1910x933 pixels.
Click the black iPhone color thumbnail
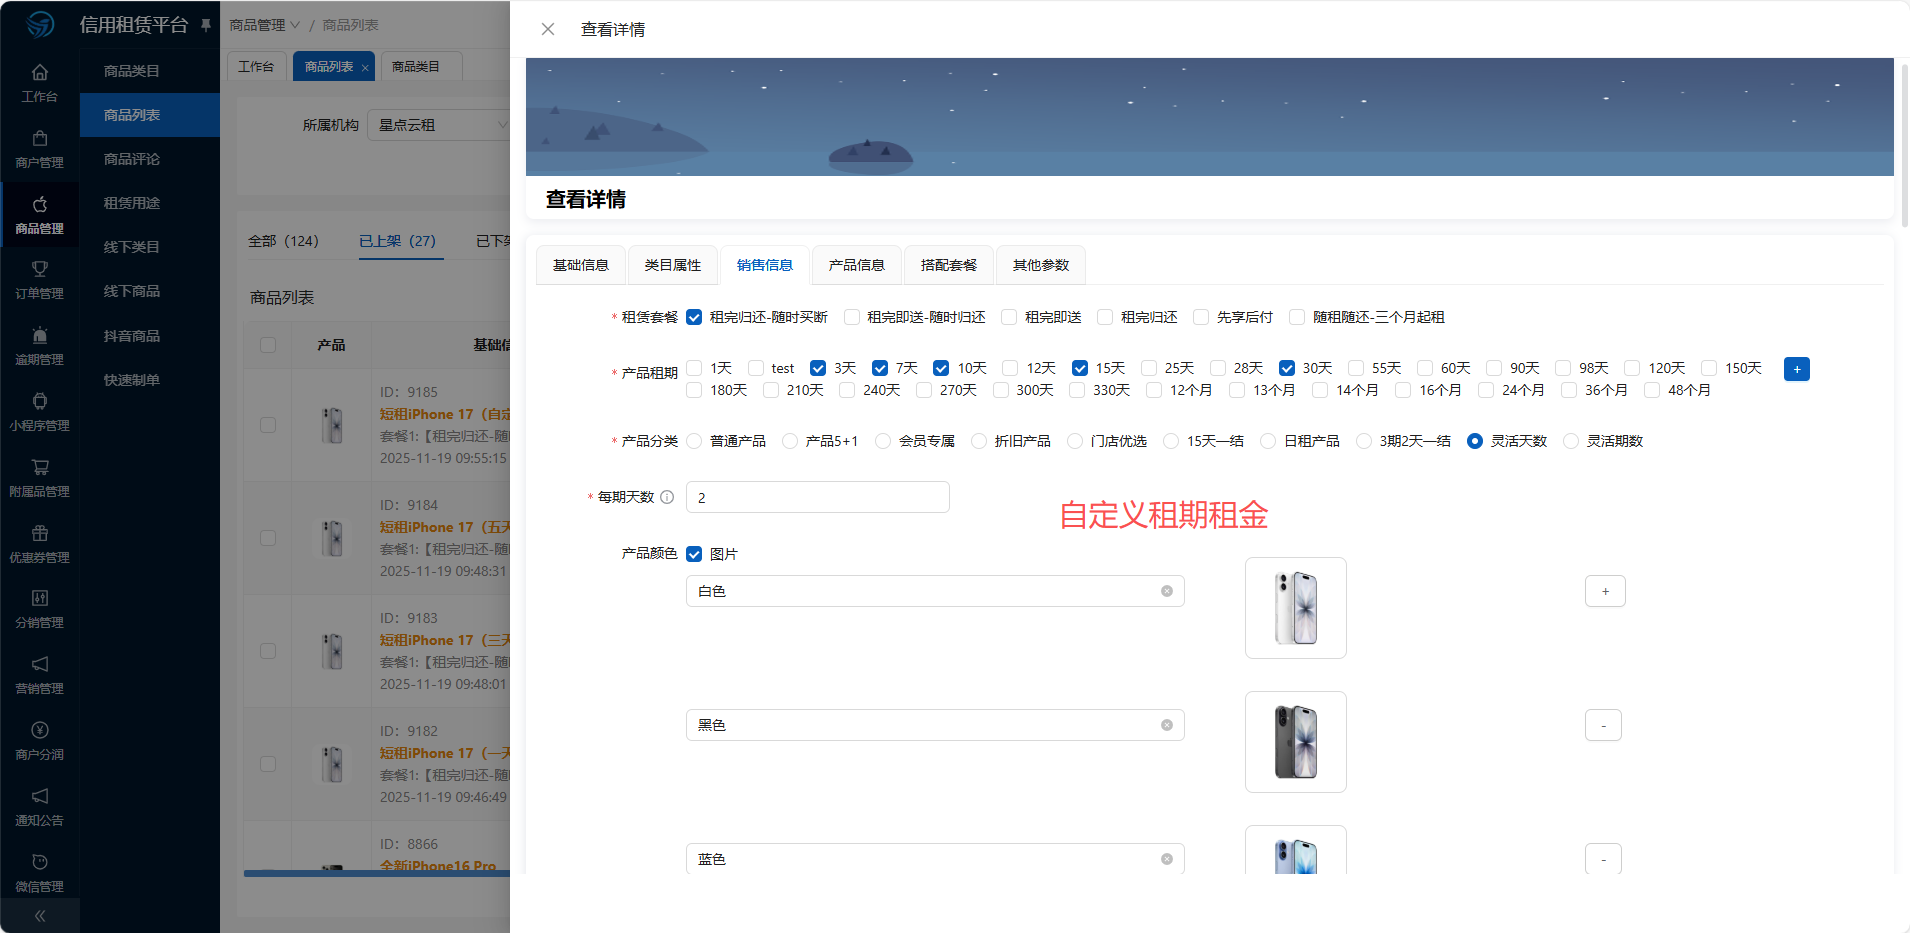1295,742
